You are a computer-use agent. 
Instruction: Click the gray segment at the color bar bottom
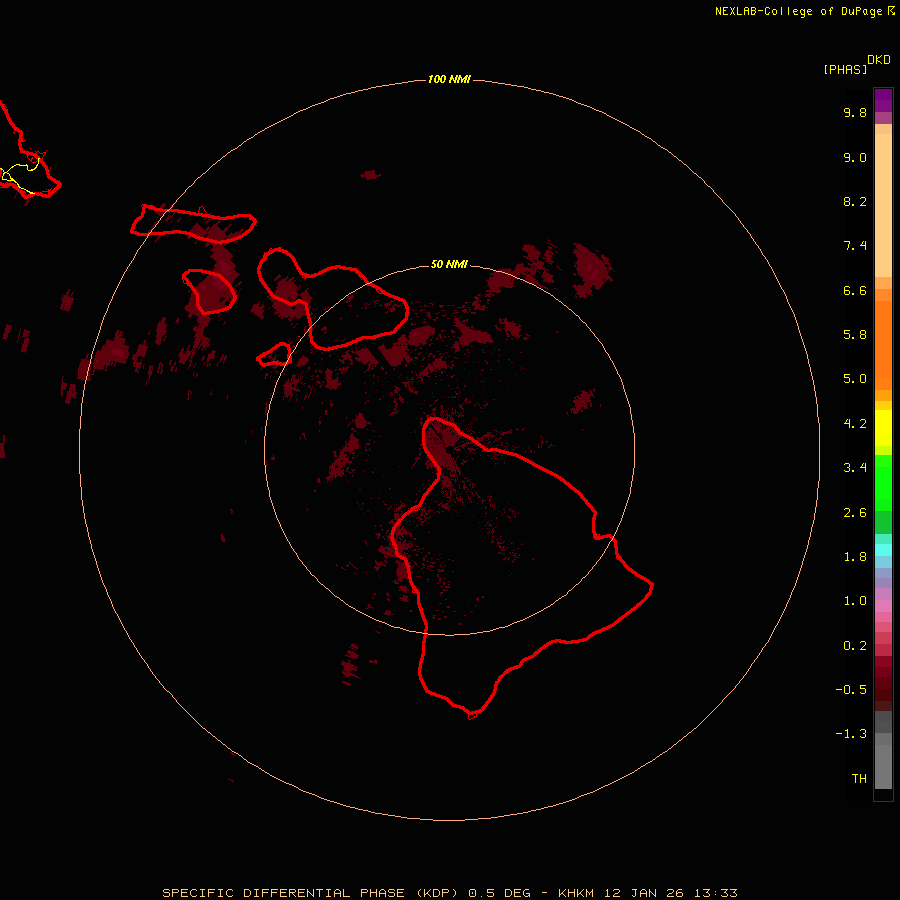point(883,767)
